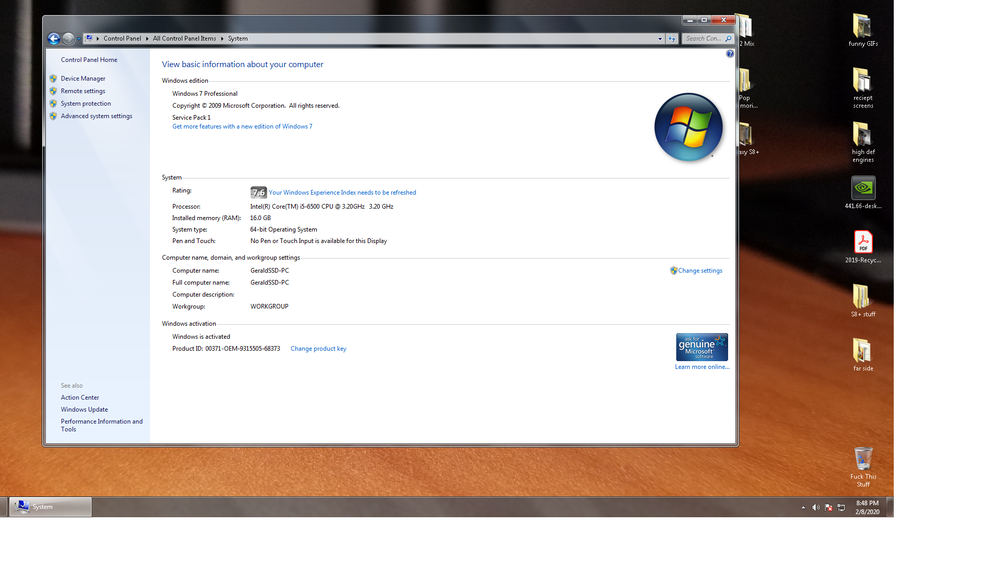Show hidden system tray icons arrow
The height and width of the screenshot is (562, 1000).
(803, 507)
